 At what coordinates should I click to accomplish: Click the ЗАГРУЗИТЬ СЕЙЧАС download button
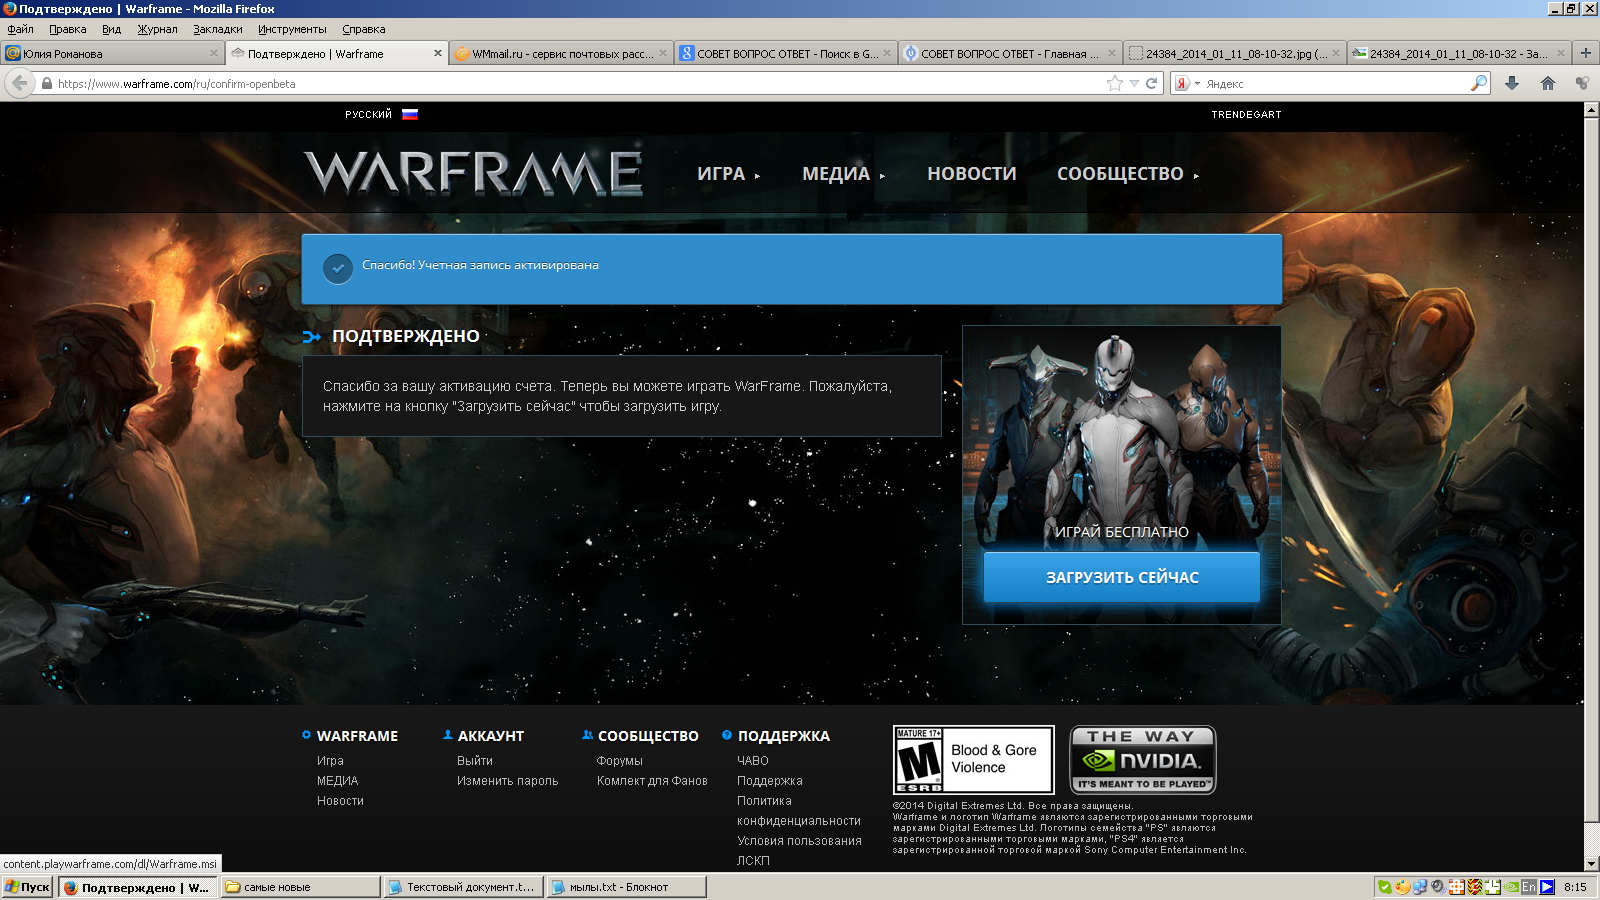[x=1122, y=577]
